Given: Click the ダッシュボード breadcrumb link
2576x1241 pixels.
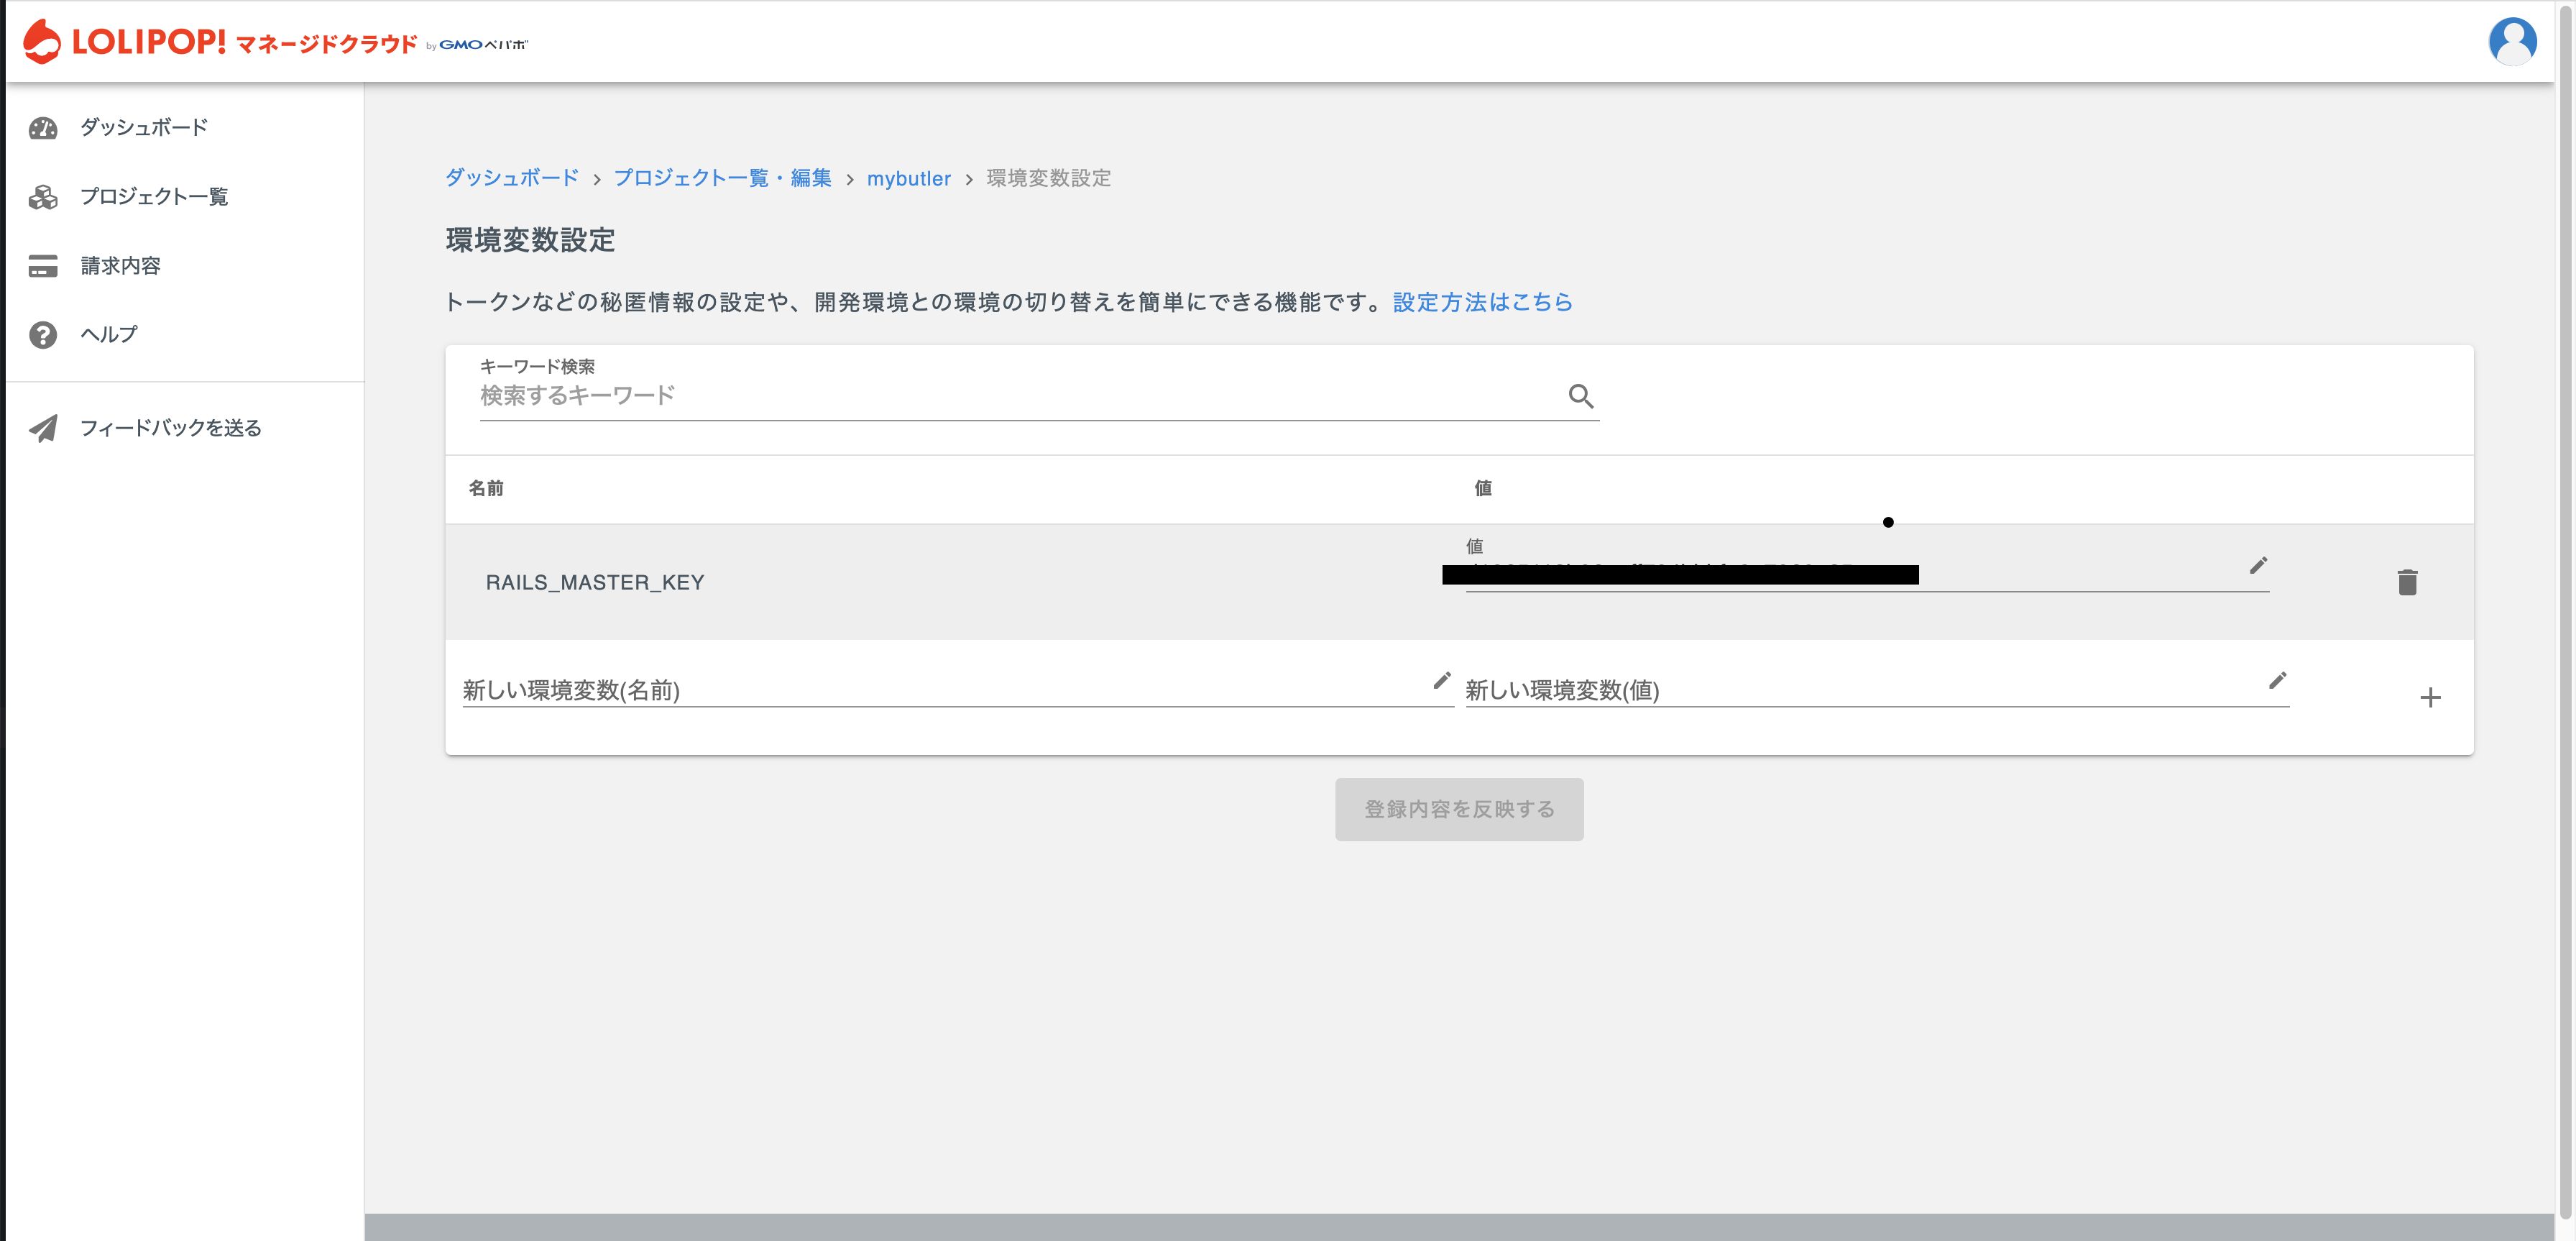Looking at the screenshot, I should 511,178.
